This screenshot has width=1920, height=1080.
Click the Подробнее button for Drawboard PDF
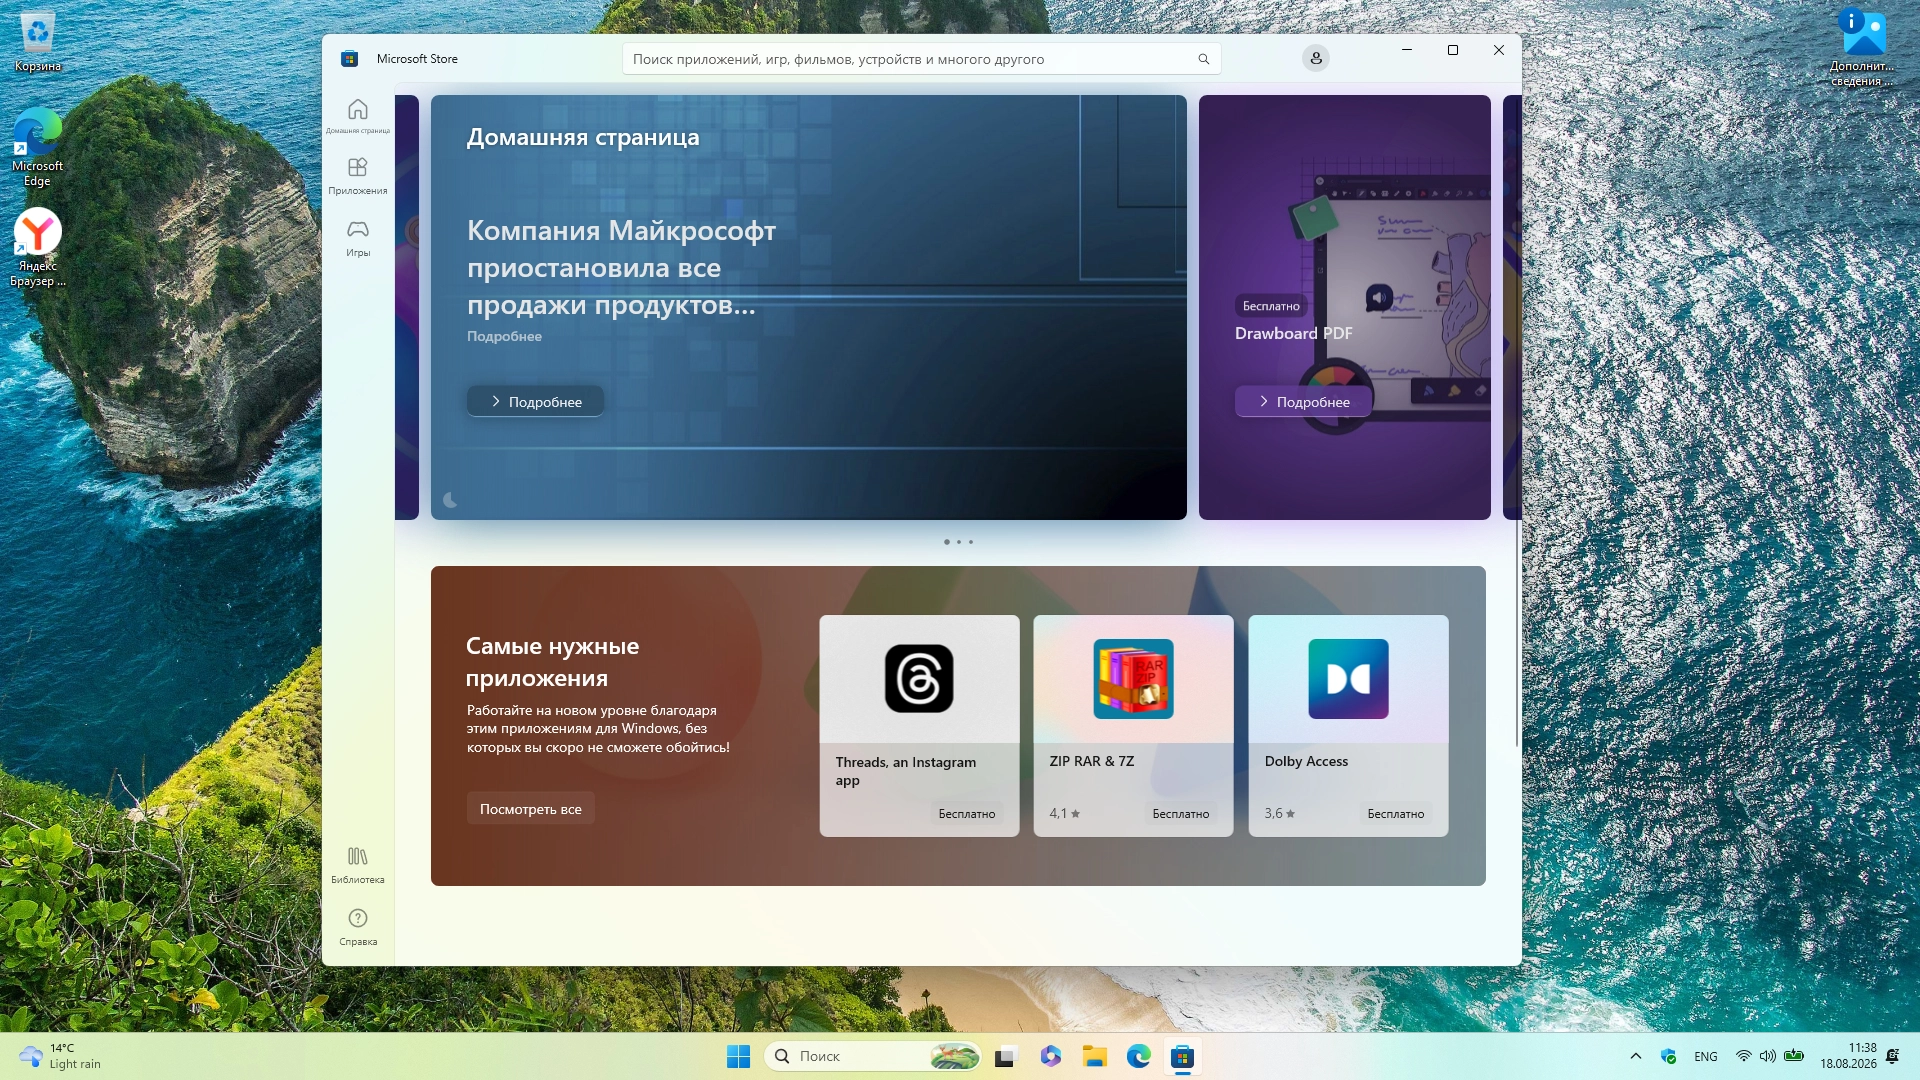1303,401
